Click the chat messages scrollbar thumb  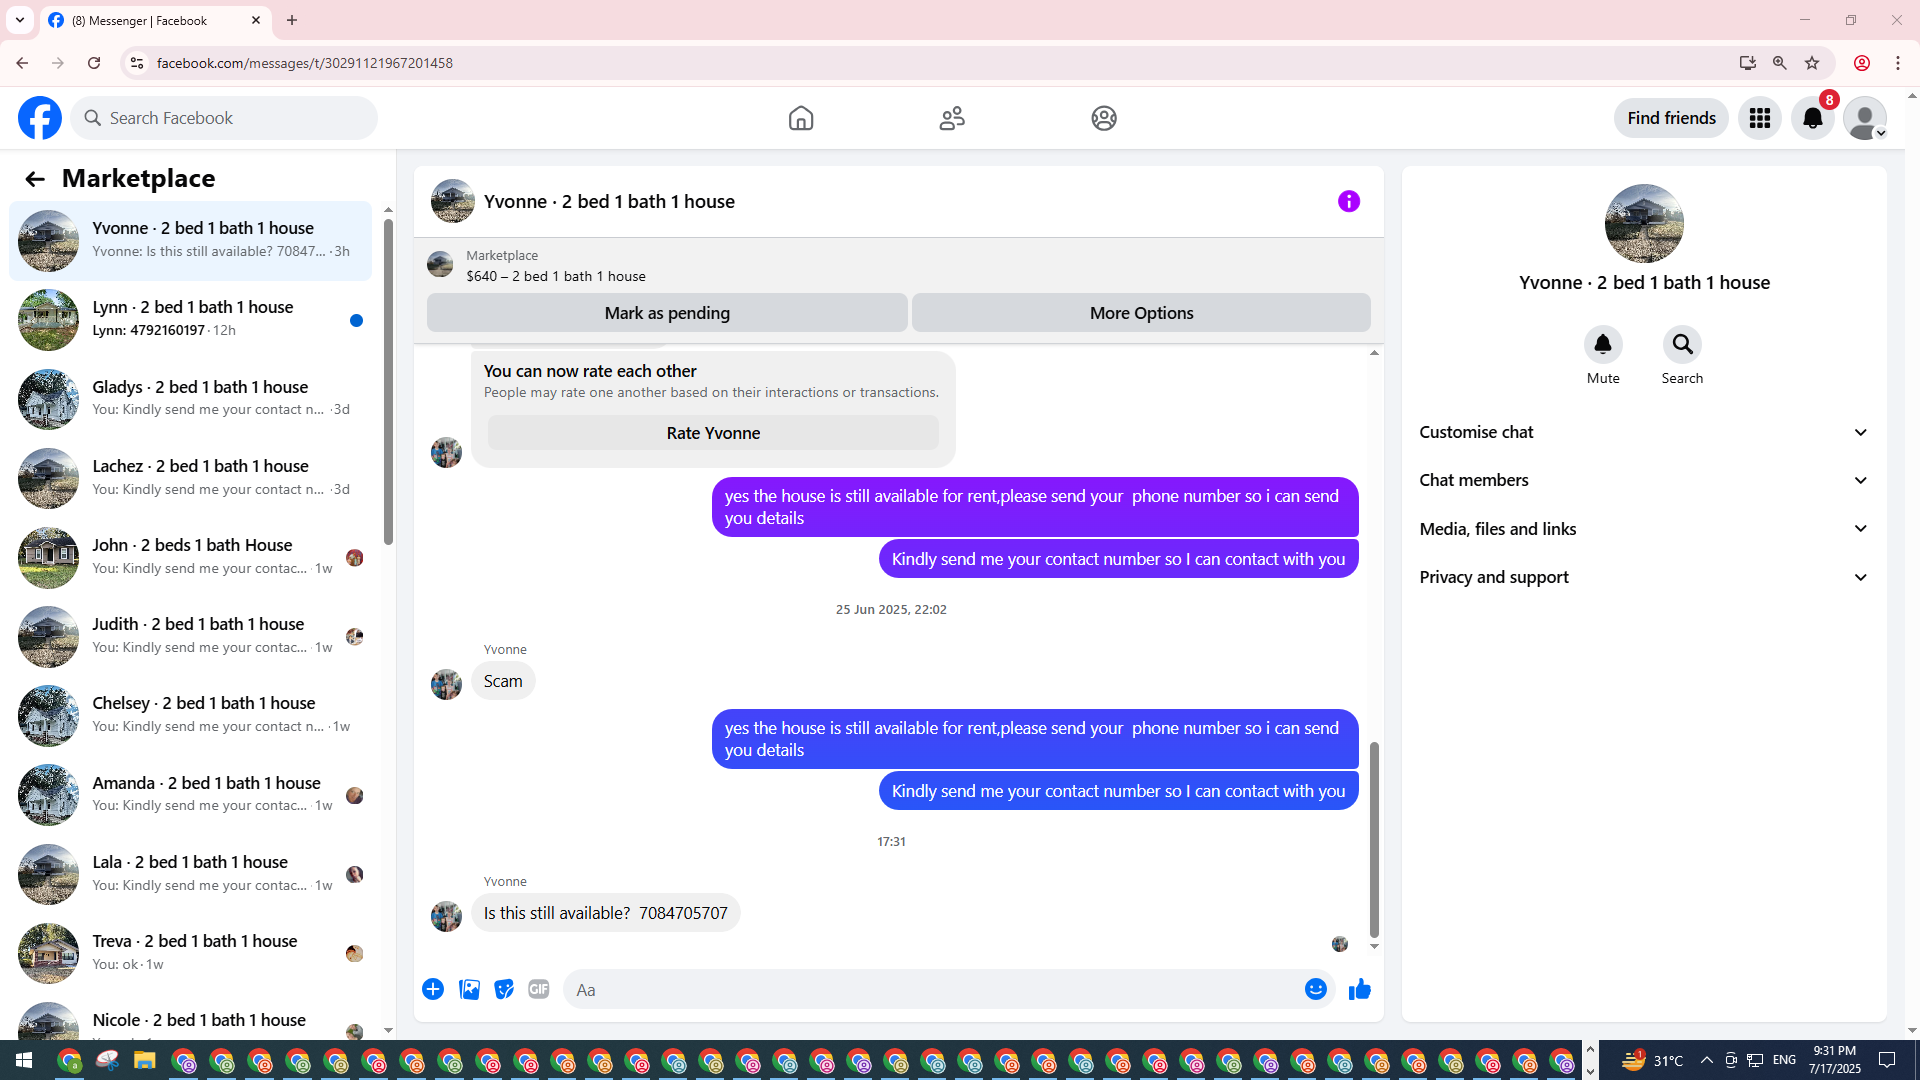[1374, 840]
